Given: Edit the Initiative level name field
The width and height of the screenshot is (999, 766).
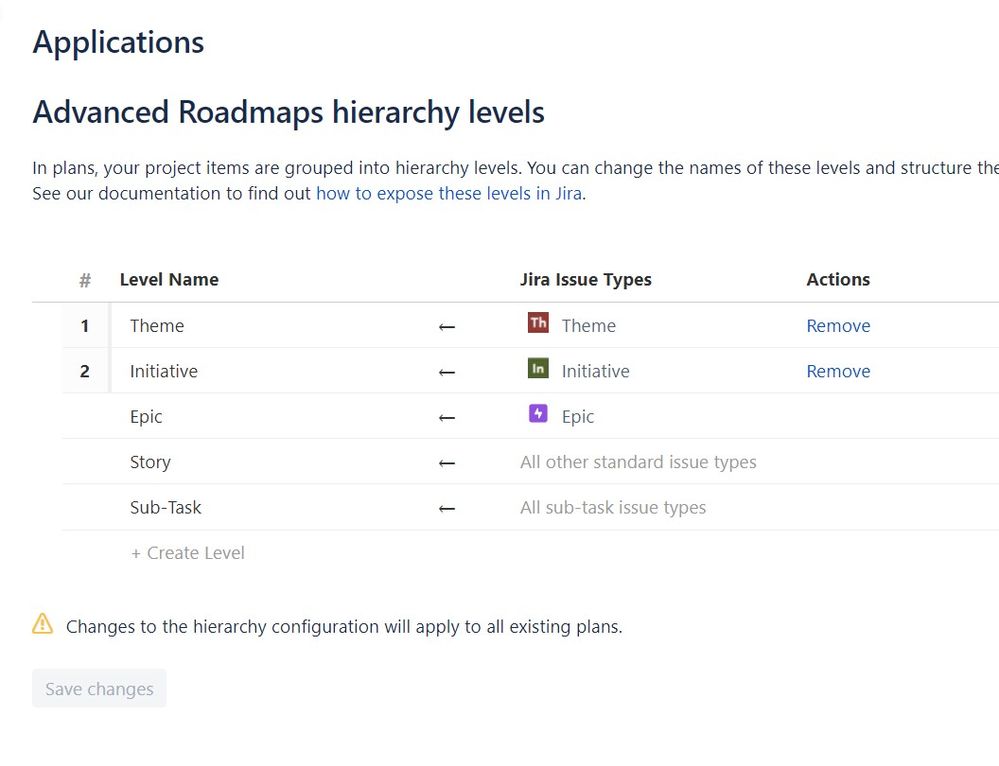Looking at the screenshot, I should [164, 371].
